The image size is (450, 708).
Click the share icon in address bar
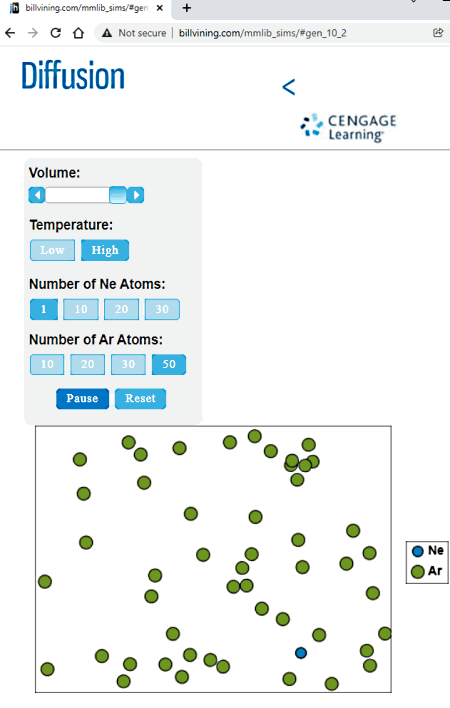point(438,33)
